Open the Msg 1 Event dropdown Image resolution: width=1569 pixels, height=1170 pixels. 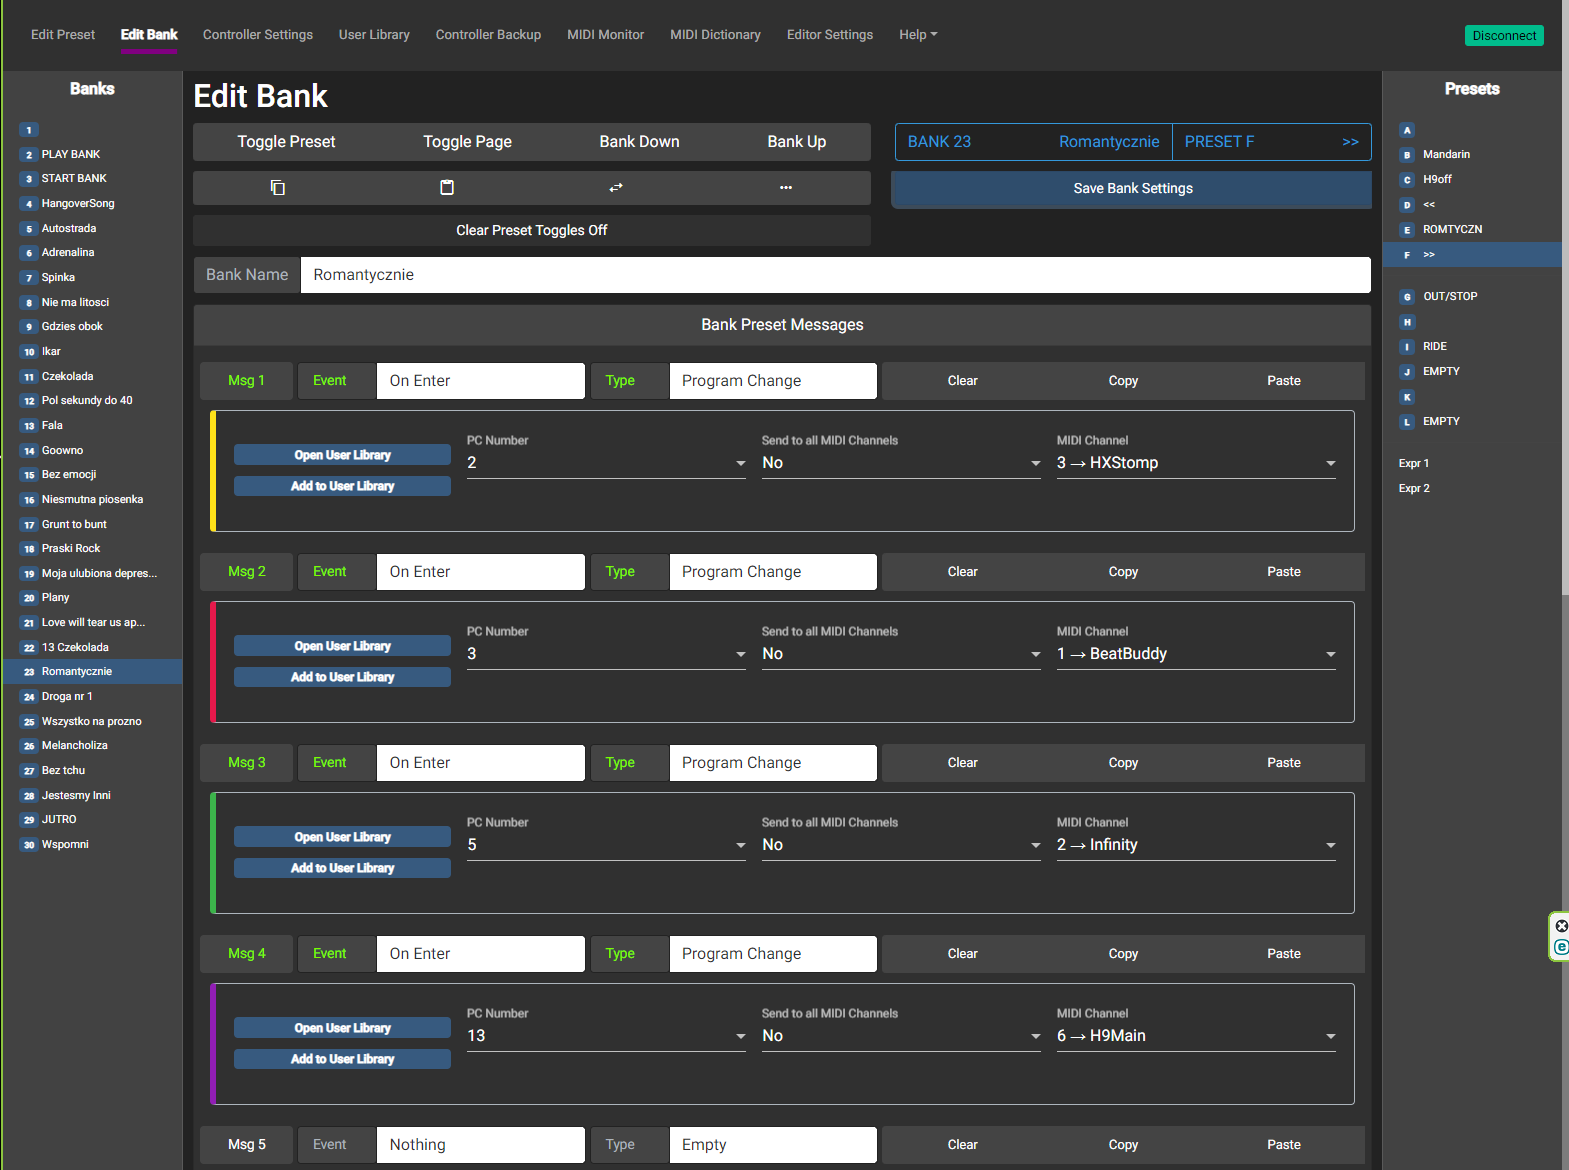pos(481,381)
